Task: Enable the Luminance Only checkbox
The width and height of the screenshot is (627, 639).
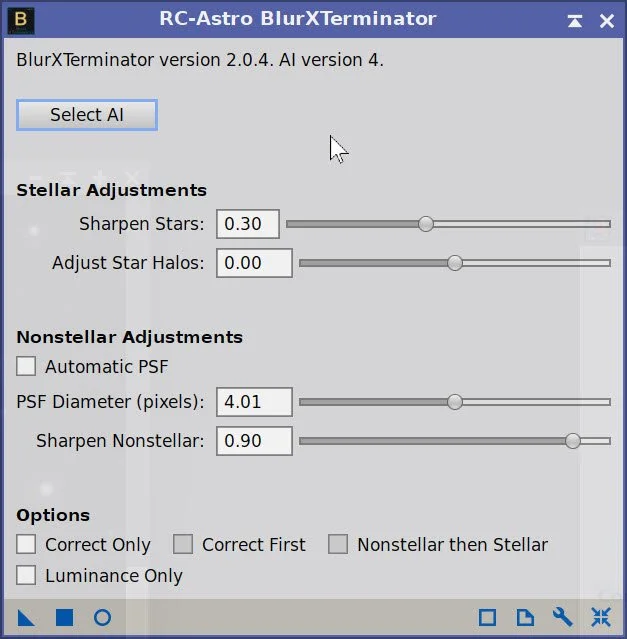Action: click(x=26, y=575)
